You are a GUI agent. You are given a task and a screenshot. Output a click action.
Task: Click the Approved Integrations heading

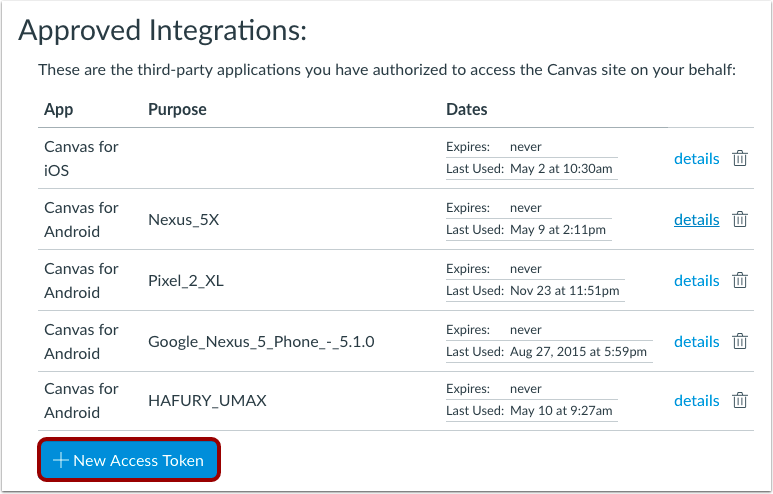pos(162,30)
